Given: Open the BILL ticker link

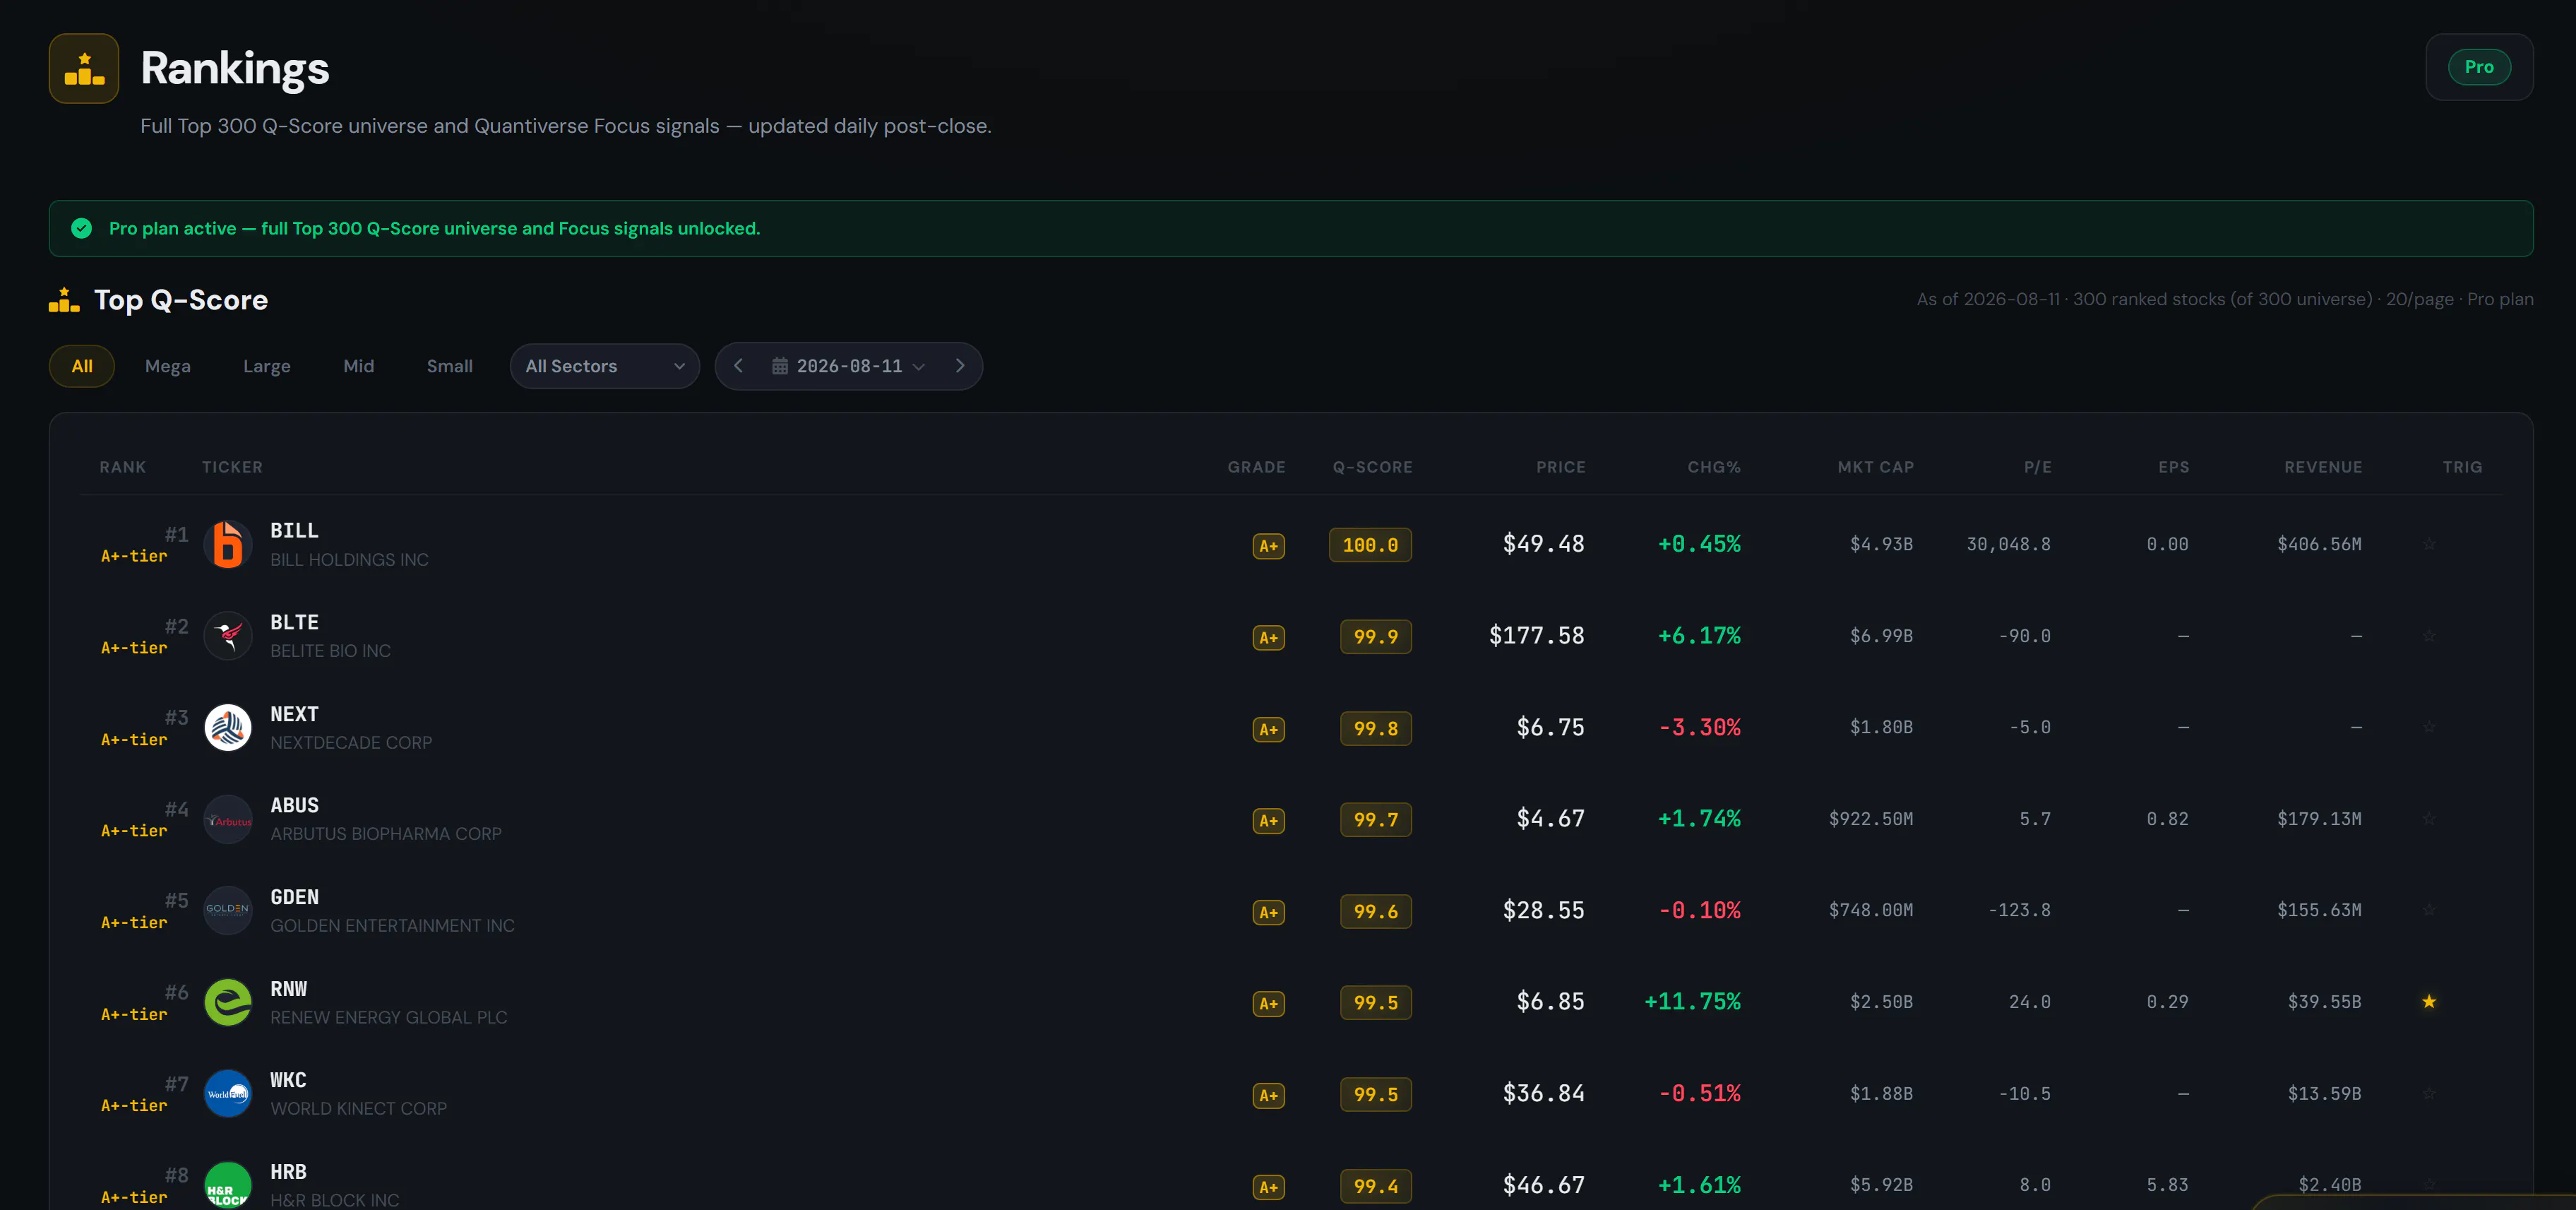Looking at the screenshot, I should coord(294,530).
